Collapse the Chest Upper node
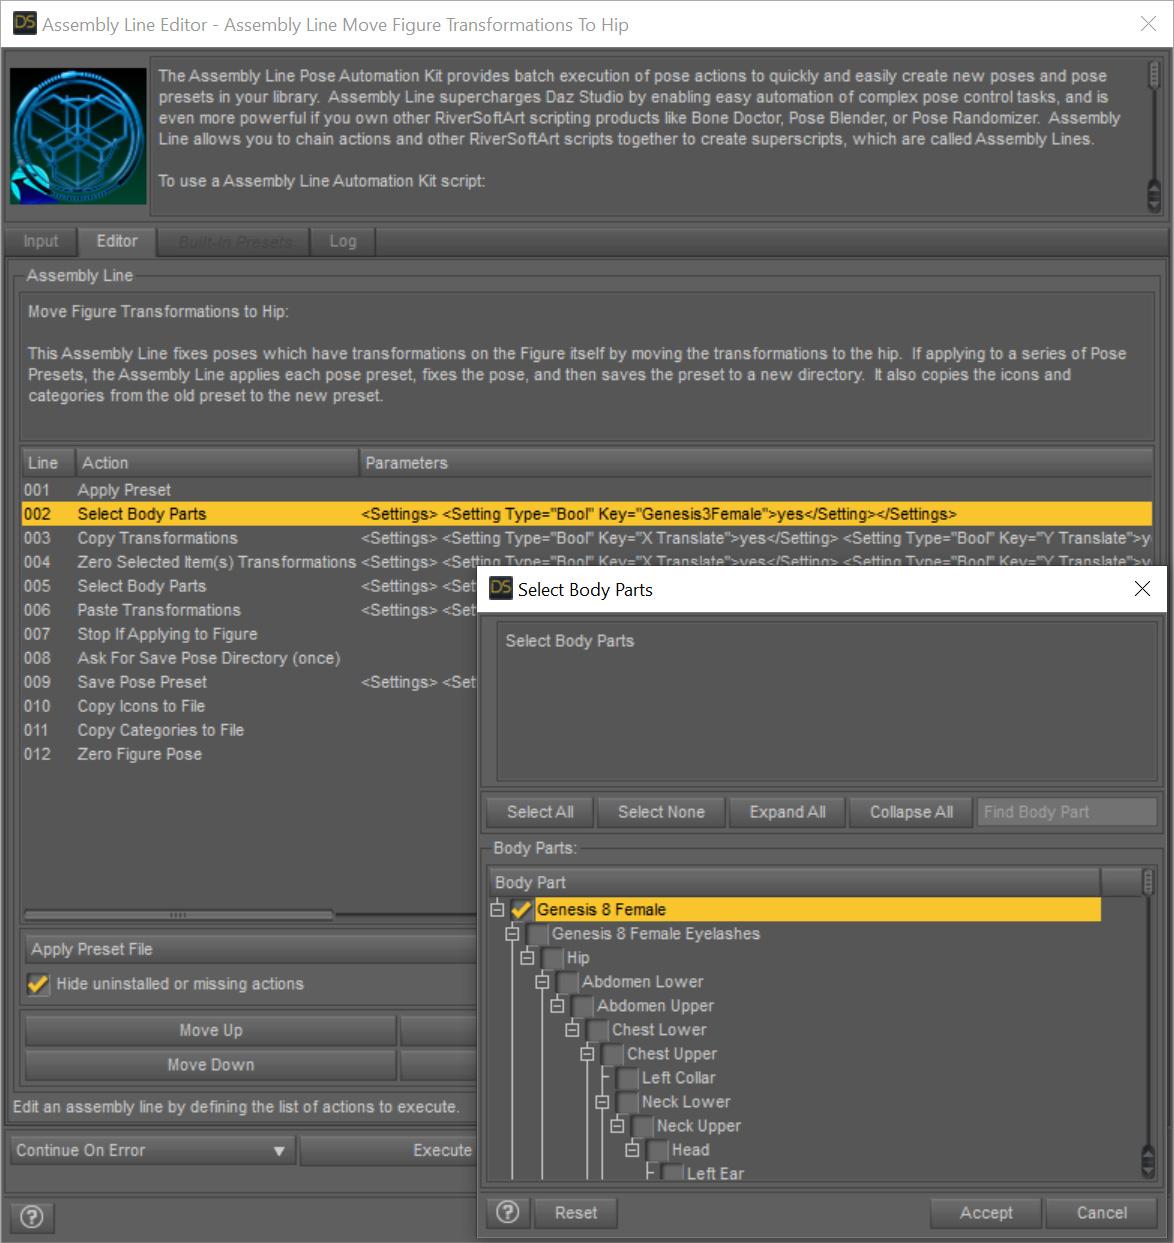This screenshot has height=1243, width=1174. [588, 1053]
